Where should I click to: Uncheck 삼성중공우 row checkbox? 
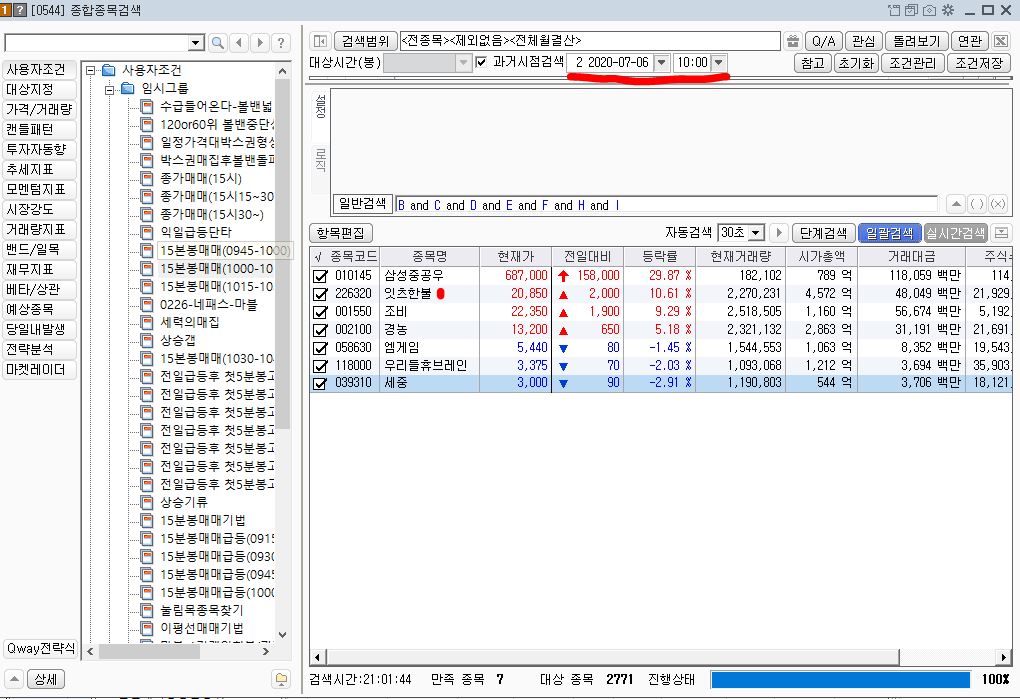tap(319, 276)
